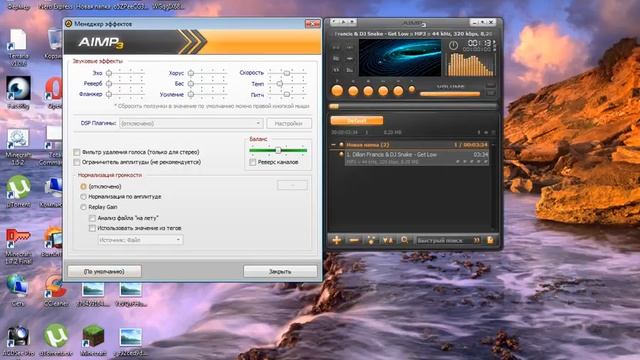The width and height of the screenshot is (640, 360).
Task: Click the Закрыть button
Action: click(x=280, y=271)
